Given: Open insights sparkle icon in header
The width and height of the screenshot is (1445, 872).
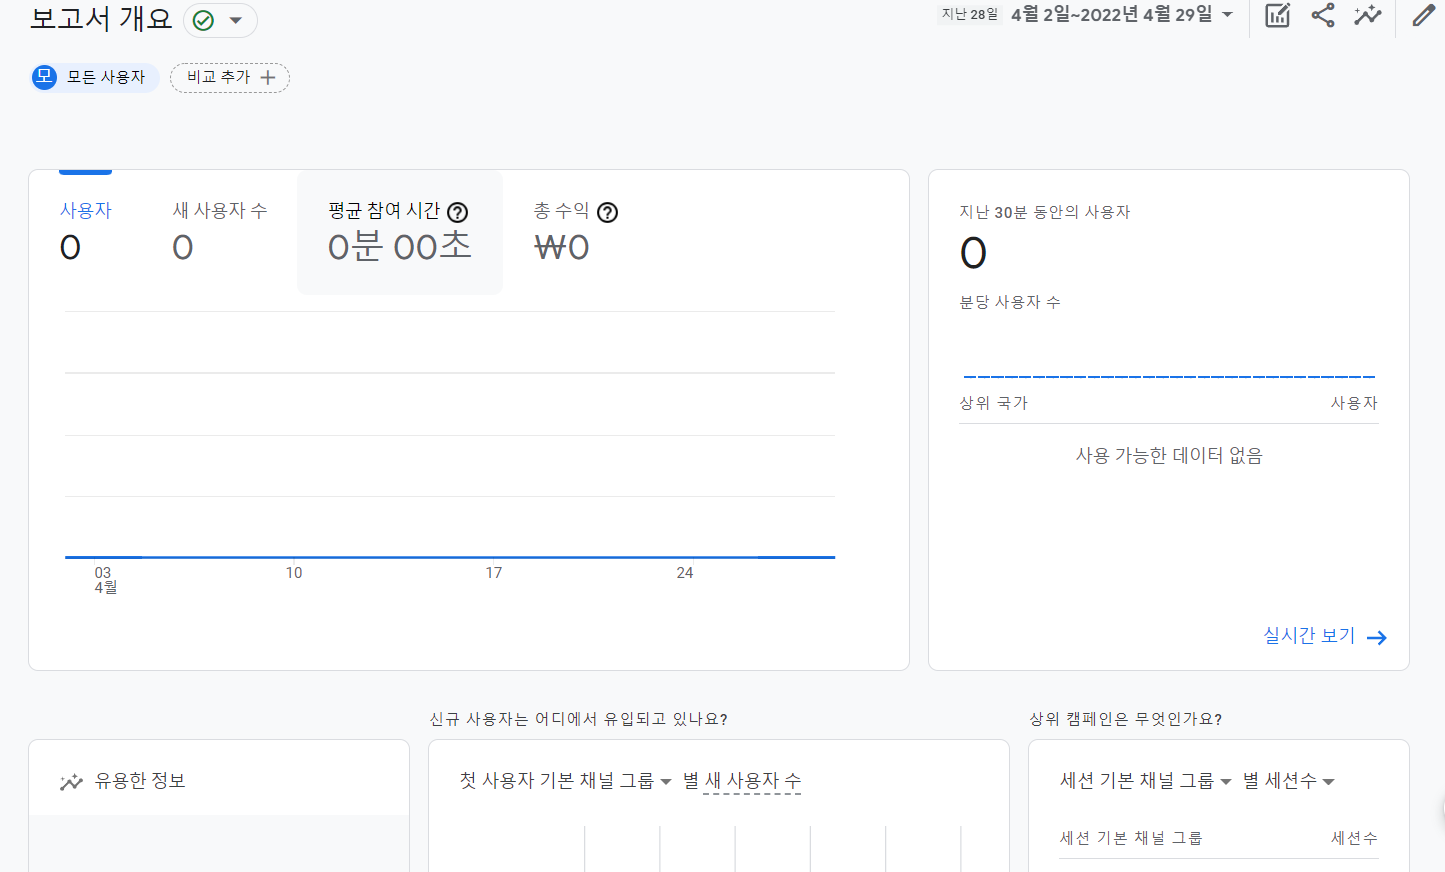Looking at the screenshot, I should [x=1367, y=15].
